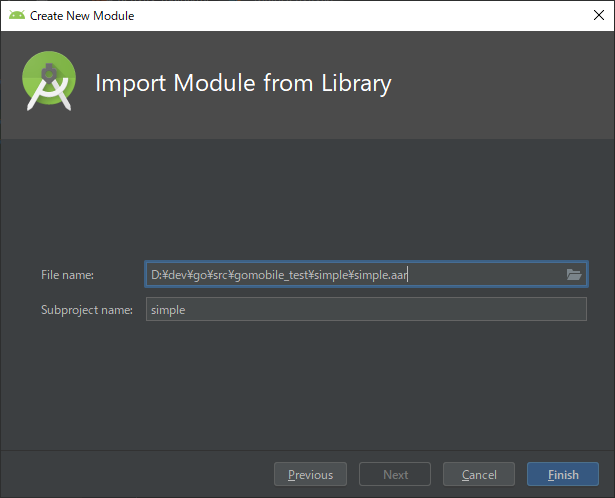
Task: Close the Create New Module dialog
Action: coord(591,16)
